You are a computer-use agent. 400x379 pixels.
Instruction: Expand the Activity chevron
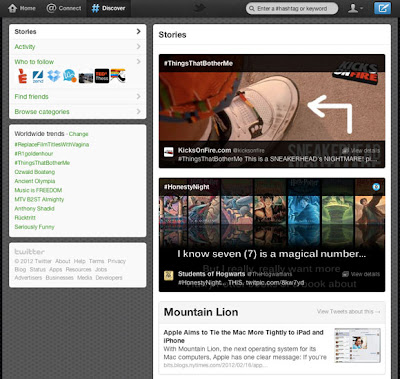click(139, 46)
